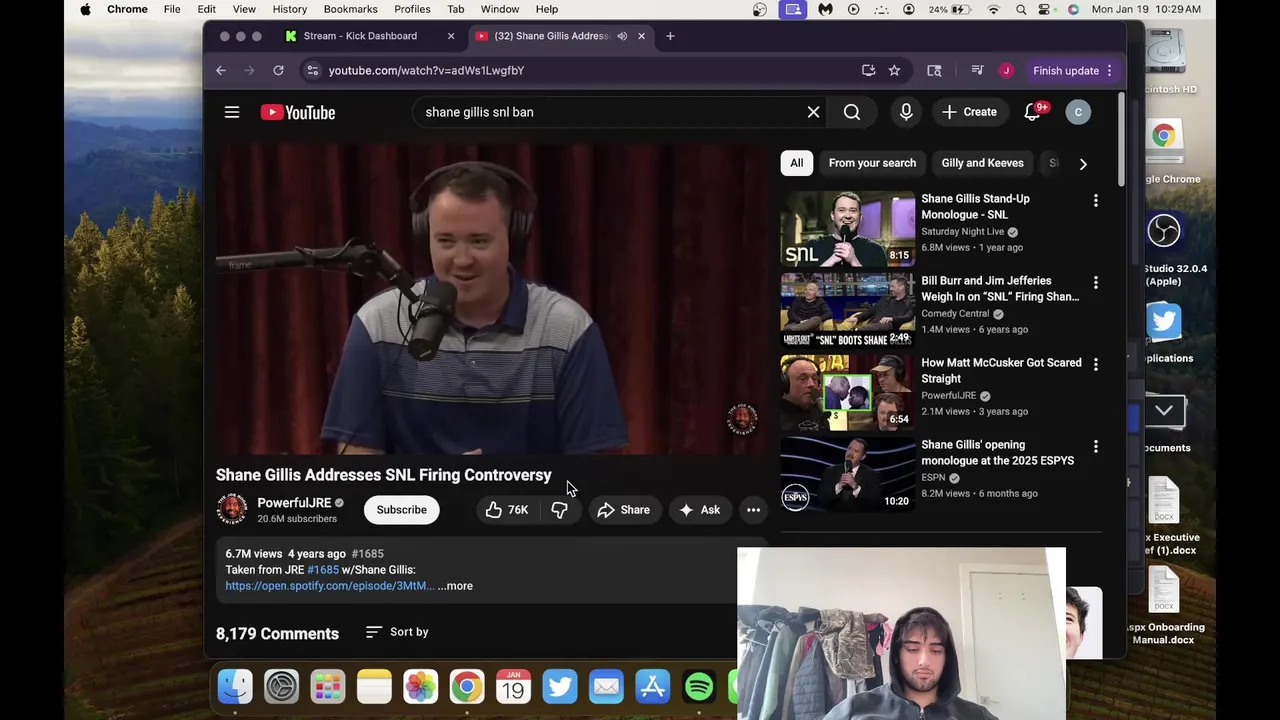Open the Profiles menu
Image resolution: width=1280 pixels, height=720 pixels.
click(412, 9)
